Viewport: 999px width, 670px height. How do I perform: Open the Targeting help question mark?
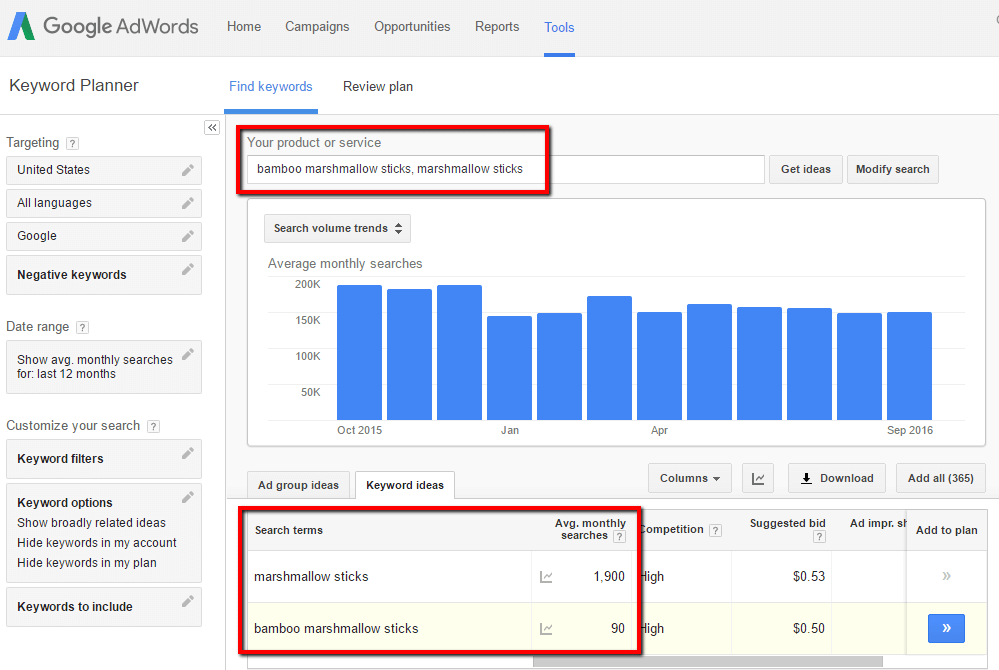pyautogui.click(x=73, y=143)
